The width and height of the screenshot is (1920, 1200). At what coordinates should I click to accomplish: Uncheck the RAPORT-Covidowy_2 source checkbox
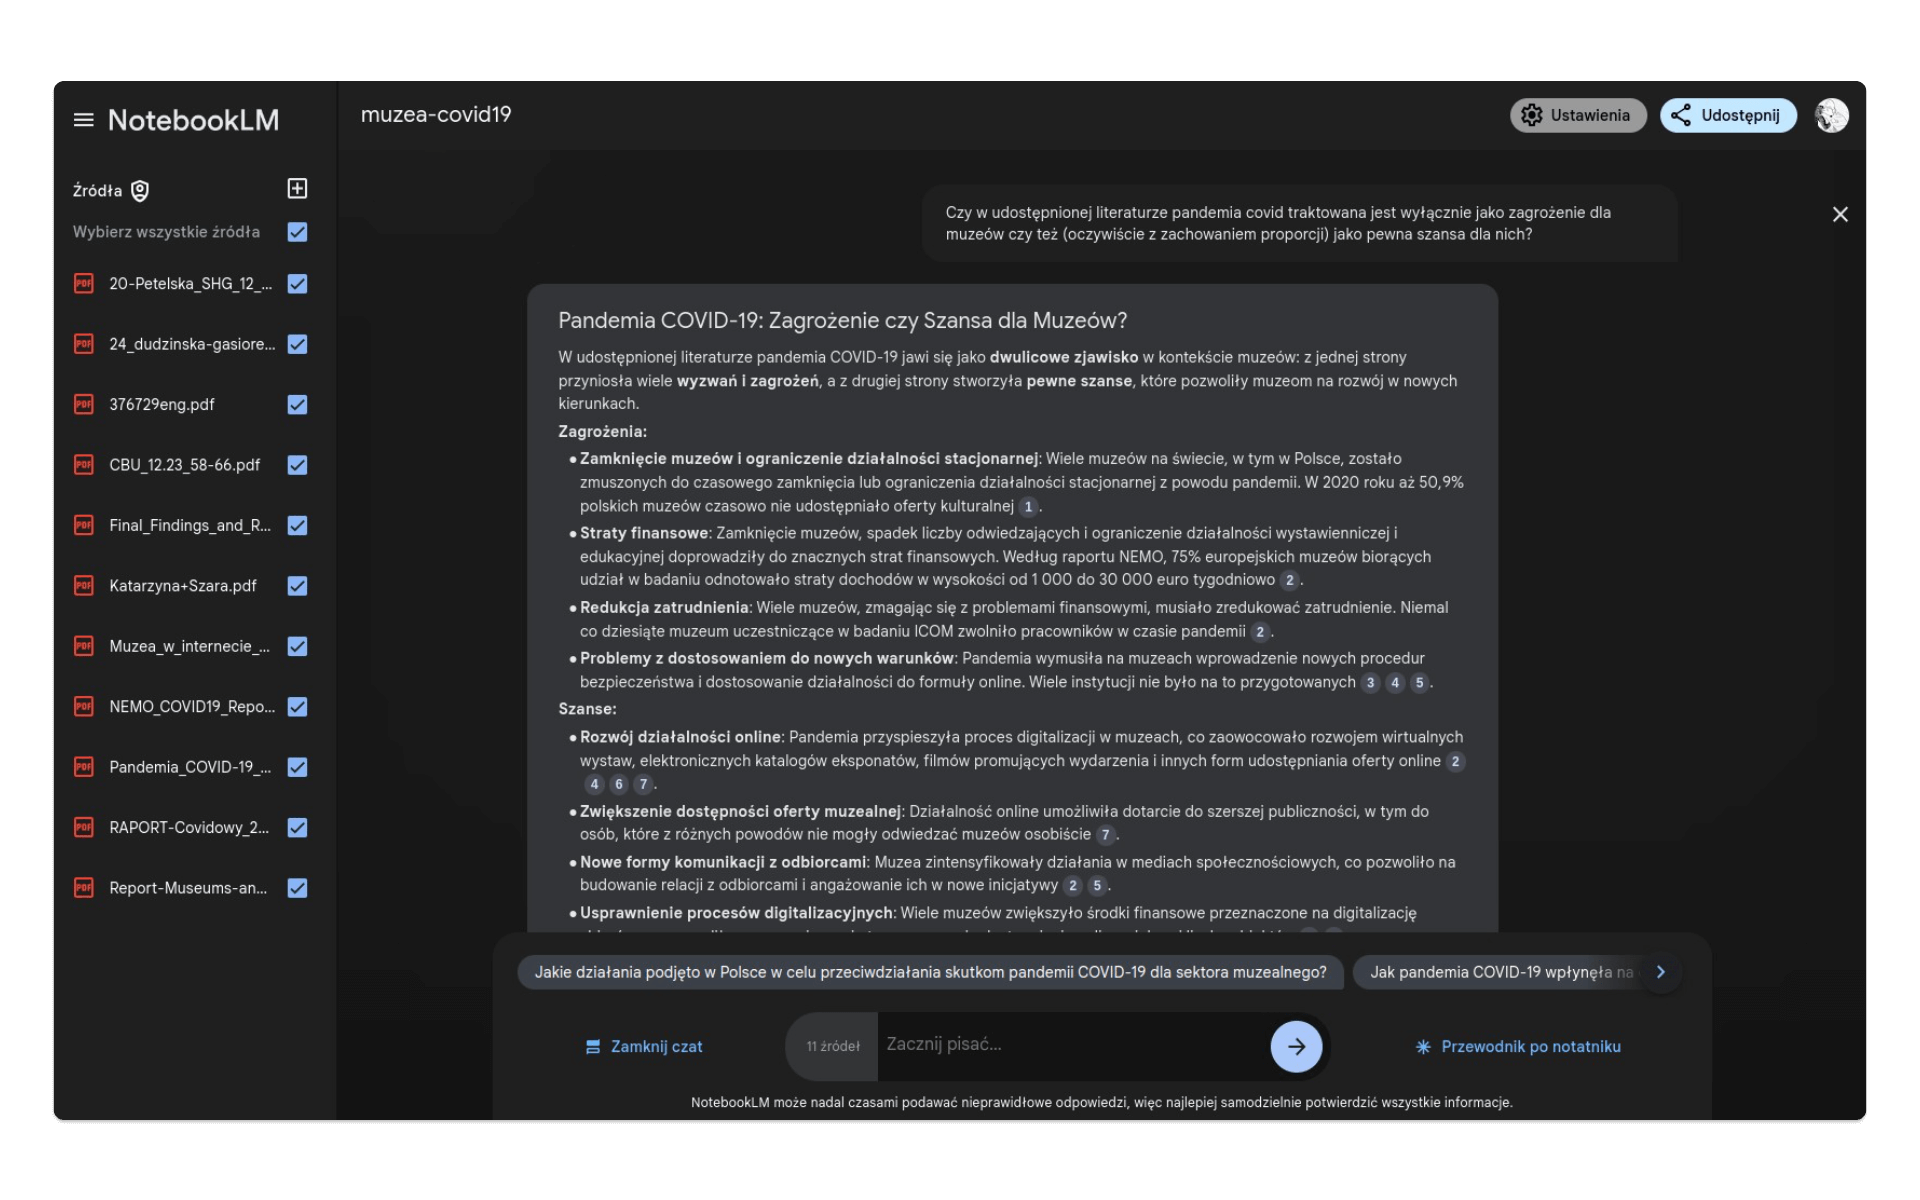point(297,827)
